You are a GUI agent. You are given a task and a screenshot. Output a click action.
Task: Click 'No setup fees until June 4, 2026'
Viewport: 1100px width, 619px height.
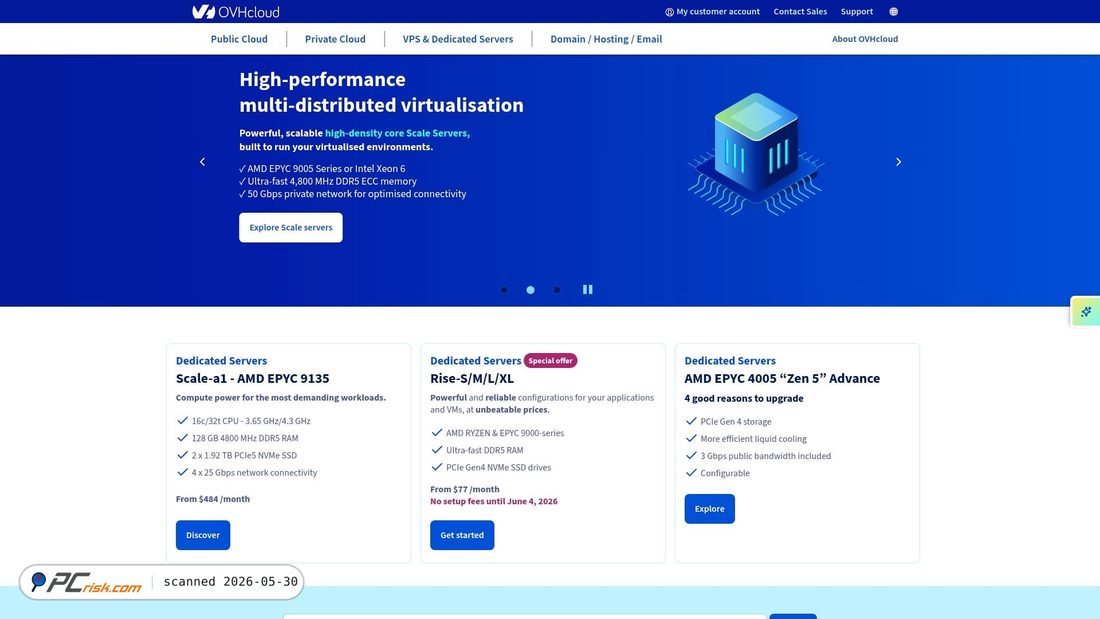tap(494, 501)
